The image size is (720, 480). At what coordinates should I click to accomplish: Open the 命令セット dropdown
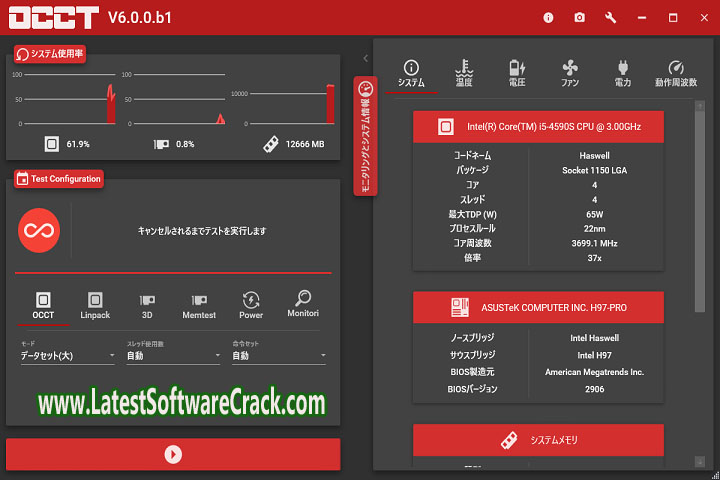tap(278, 356)
